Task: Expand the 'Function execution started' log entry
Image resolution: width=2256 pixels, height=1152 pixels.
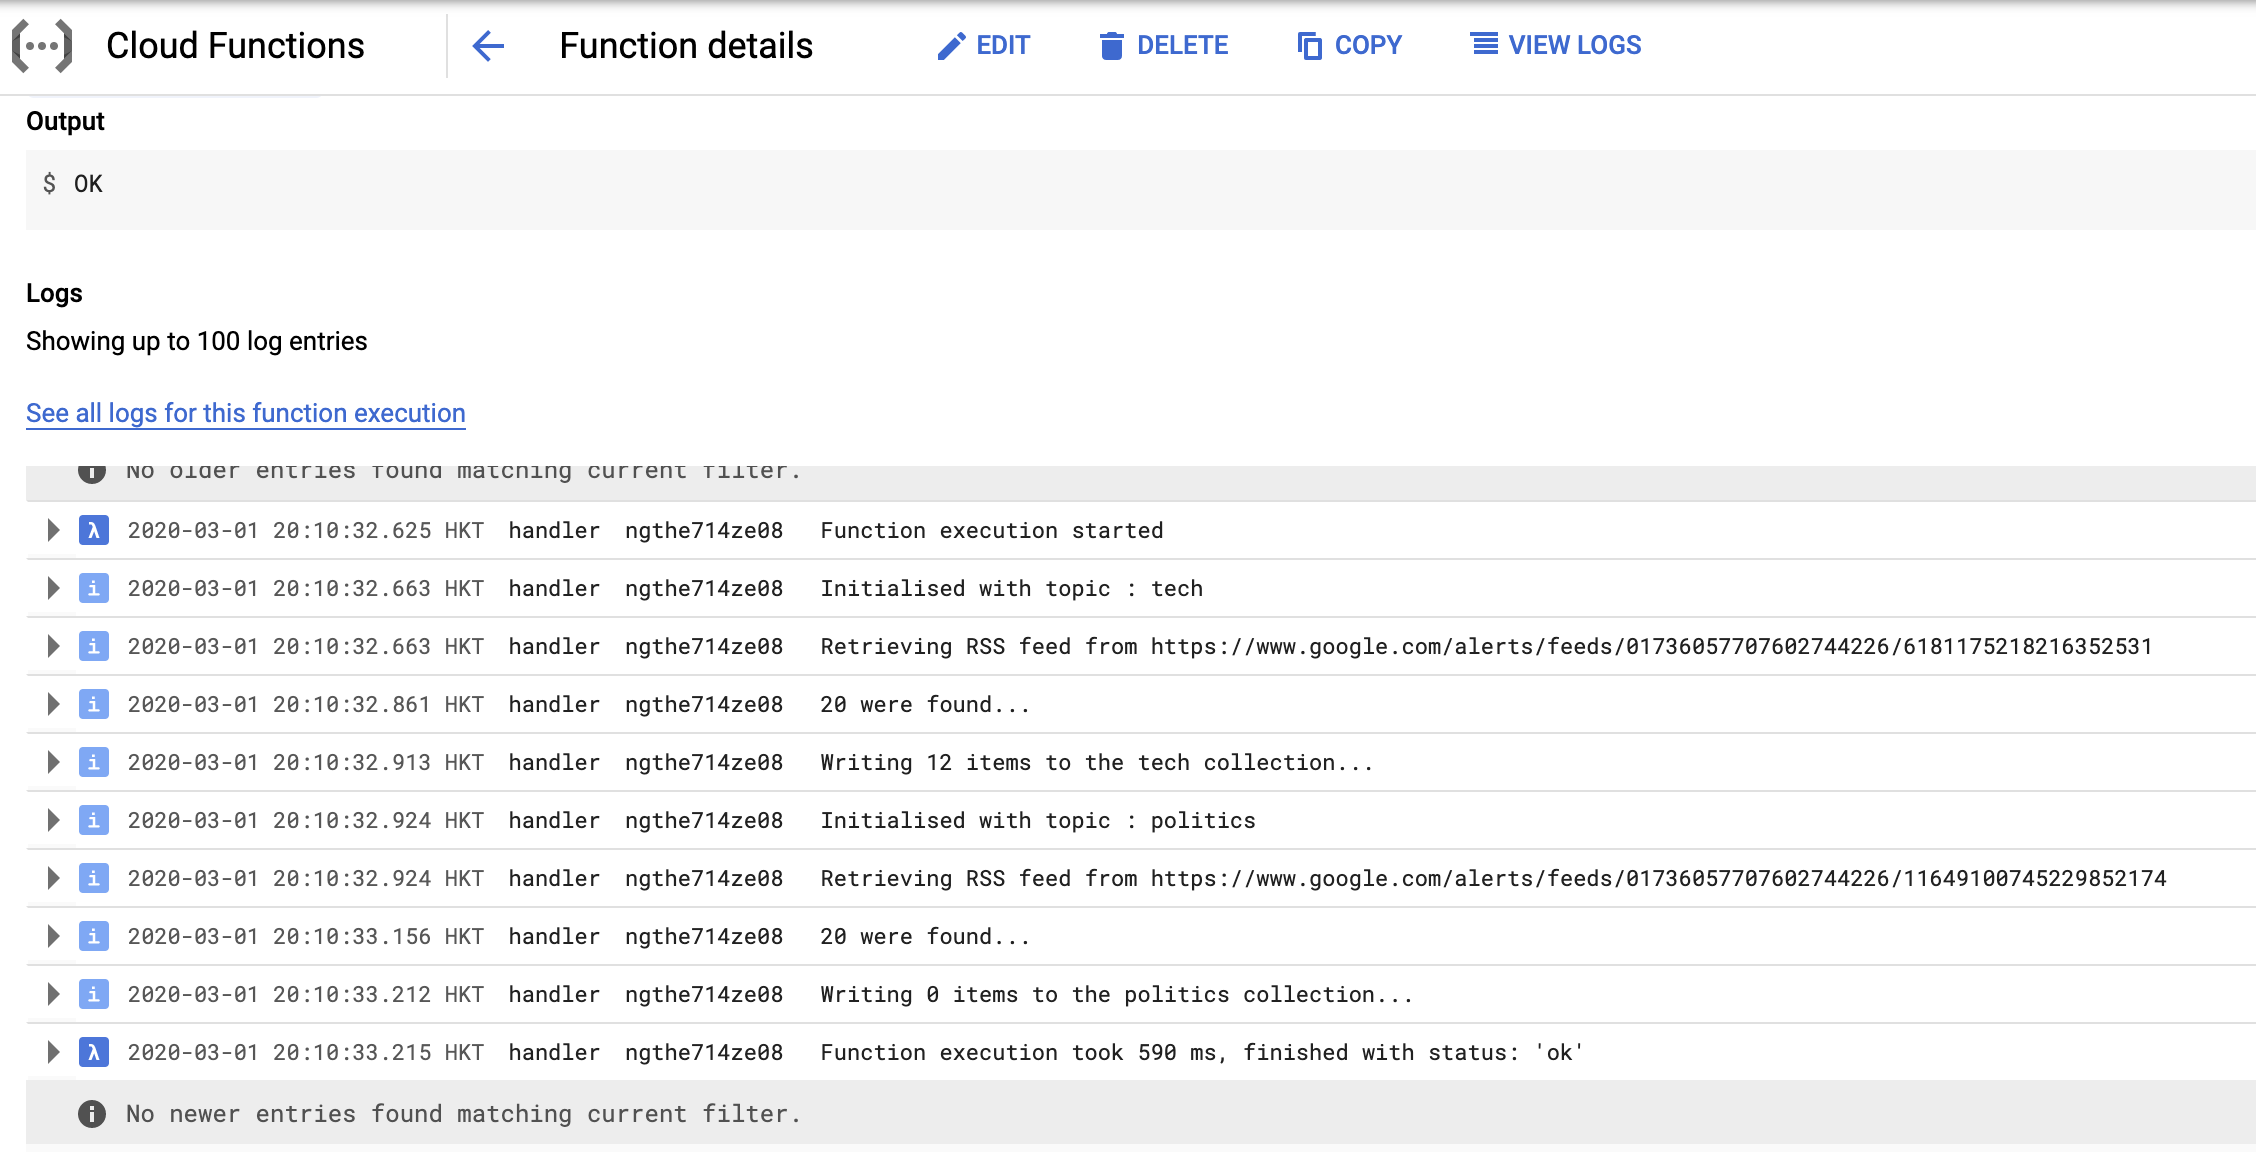Action: point(53,530)
